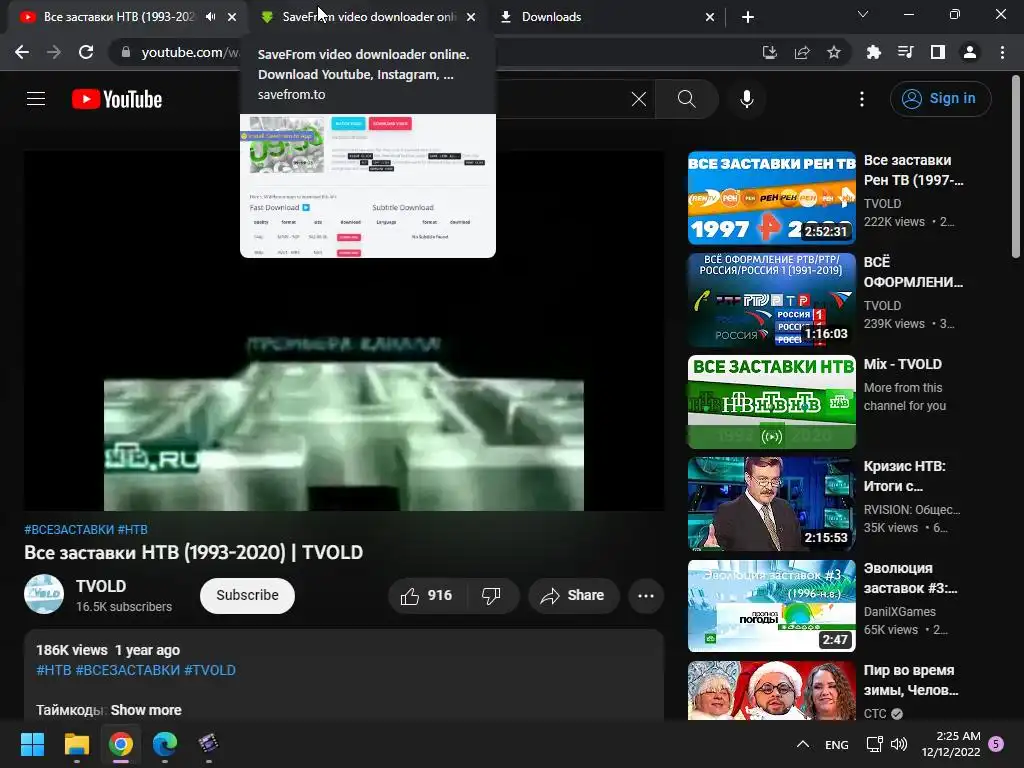The image size is (1024, 768).
Task: Open the #ВСЕЗАСТАВКИ hashtag above the title
Action: [69, 530]
